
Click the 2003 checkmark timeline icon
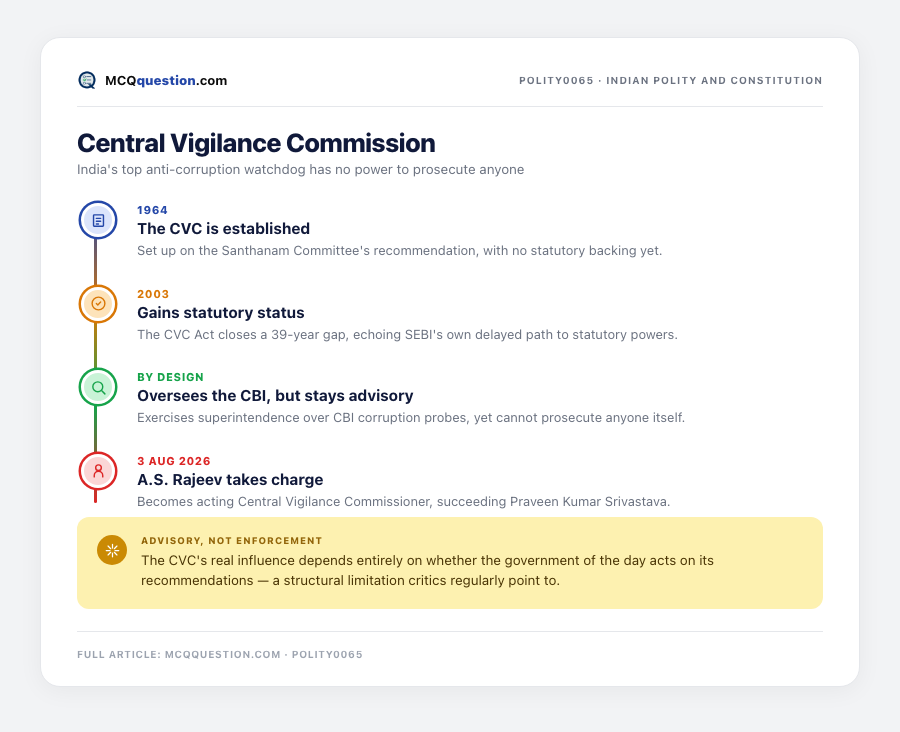tap(98, 304)
